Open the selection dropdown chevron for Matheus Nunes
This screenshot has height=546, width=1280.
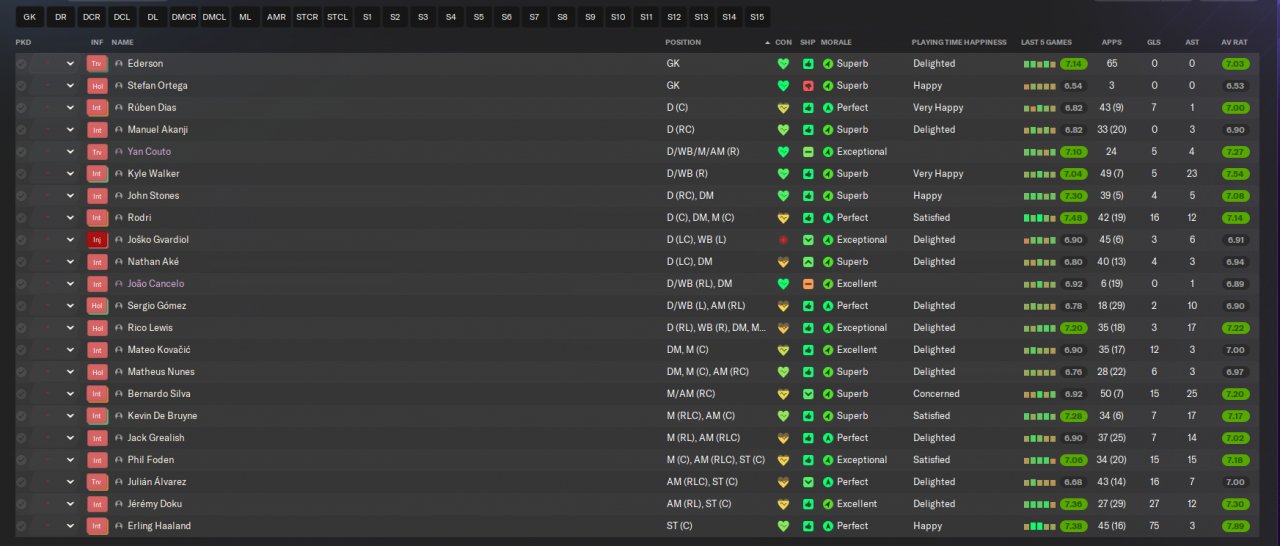point(70,371)
